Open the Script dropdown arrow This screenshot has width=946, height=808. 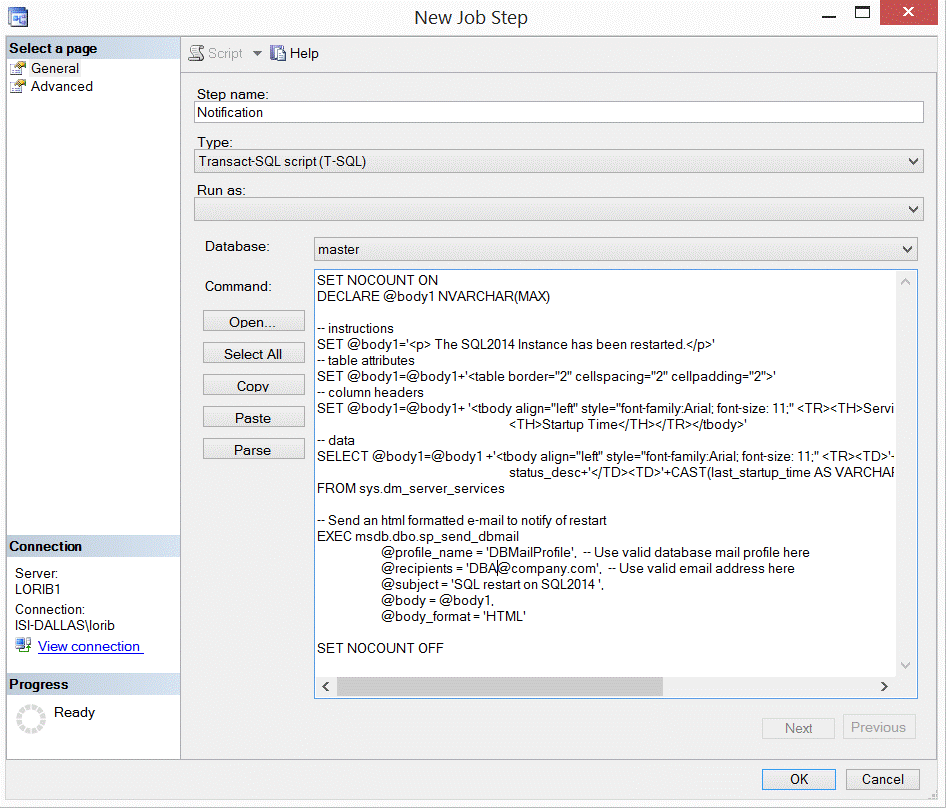(257, 53)
